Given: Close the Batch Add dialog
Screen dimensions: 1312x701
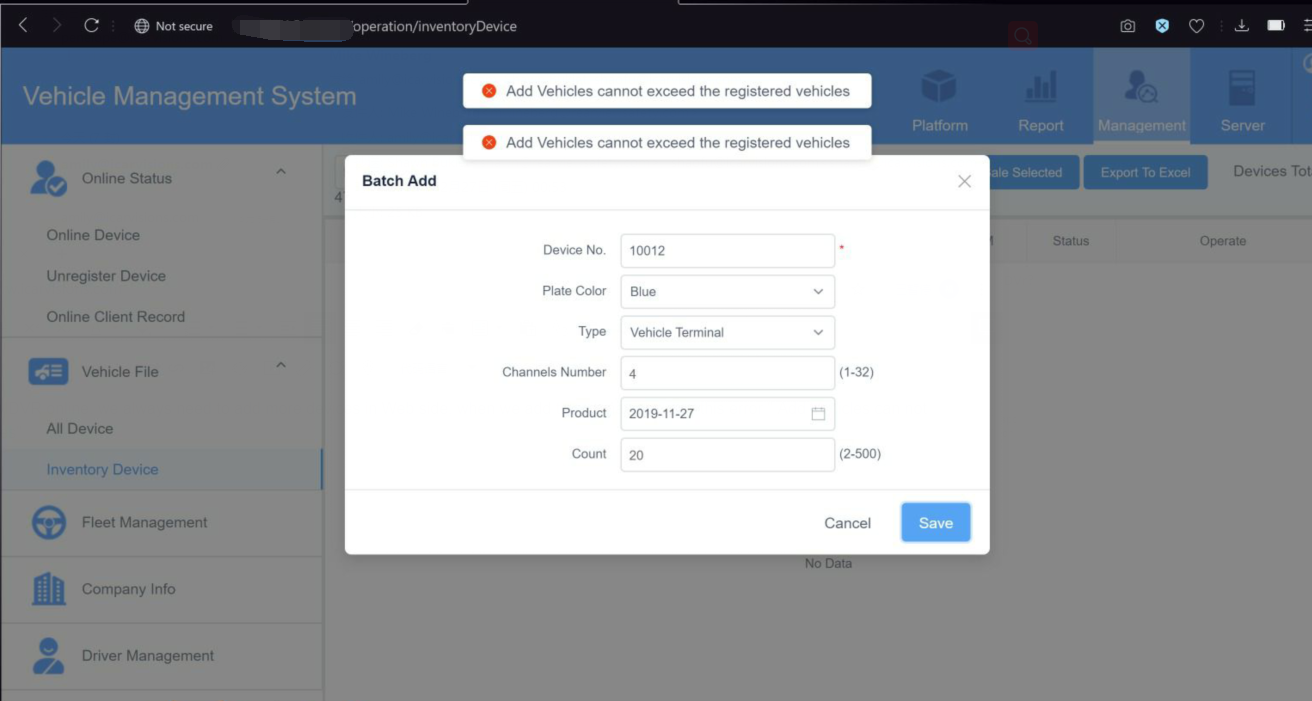Looking at the screenshot, I should pos(964,181).
